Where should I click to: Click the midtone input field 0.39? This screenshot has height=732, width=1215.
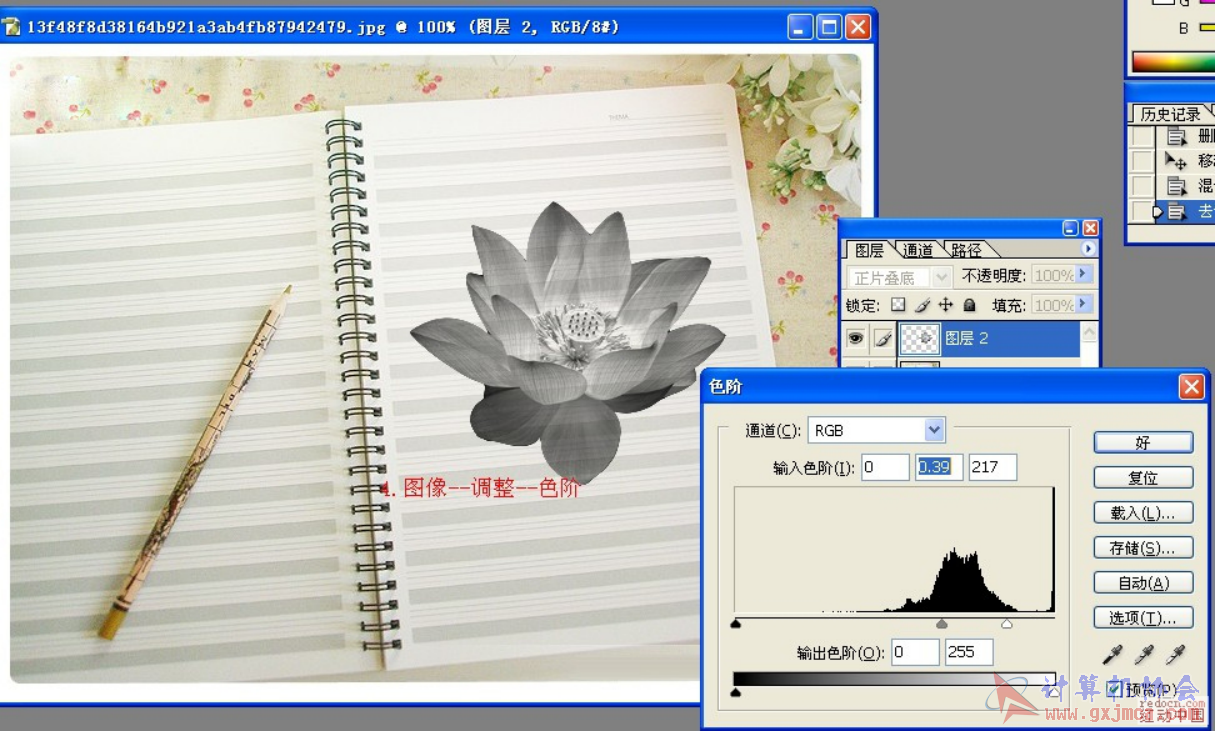939,467
